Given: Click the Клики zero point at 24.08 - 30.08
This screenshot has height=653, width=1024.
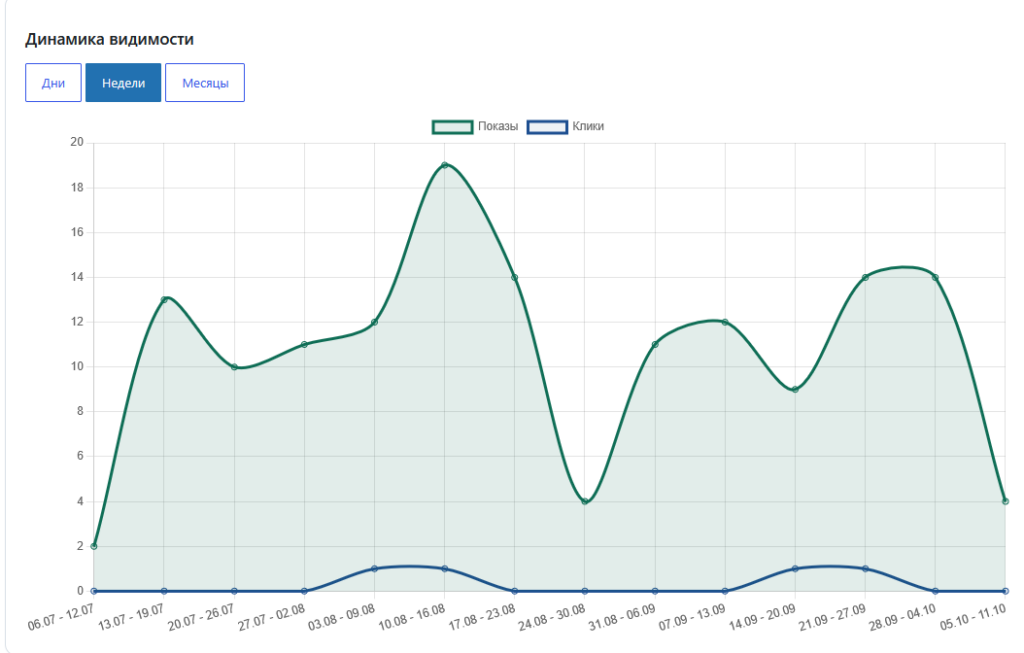Looking at the screenshot, I should [x=585, y=591].
